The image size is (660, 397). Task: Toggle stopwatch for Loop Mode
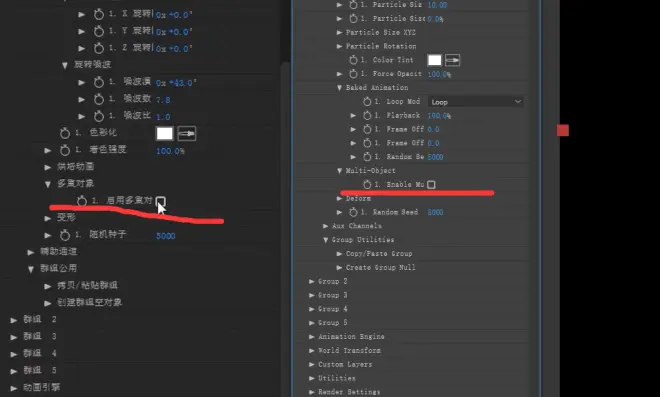tap(367, 101)
